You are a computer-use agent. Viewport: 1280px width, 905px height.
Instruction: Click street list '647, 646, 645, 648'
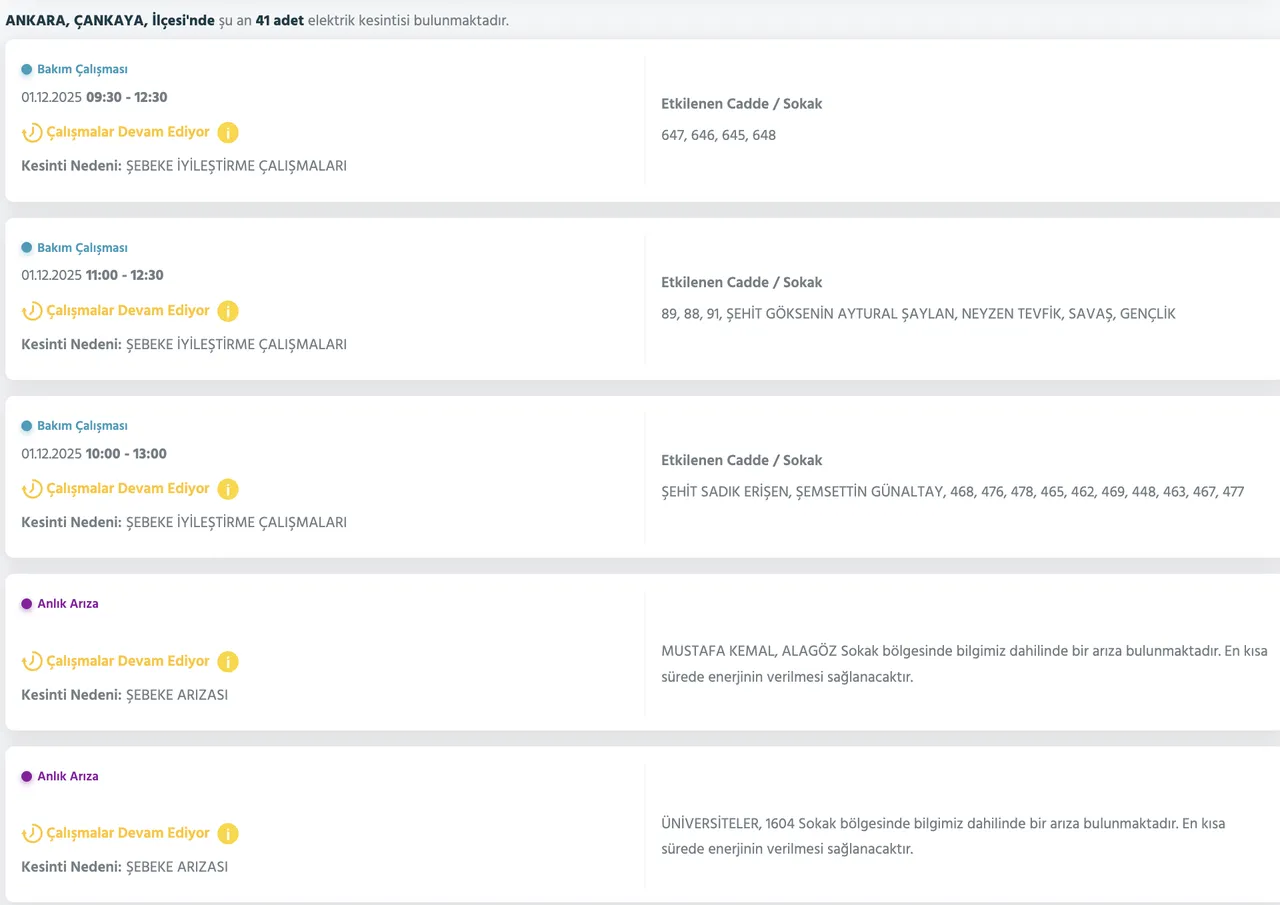(x=718, y=135)
